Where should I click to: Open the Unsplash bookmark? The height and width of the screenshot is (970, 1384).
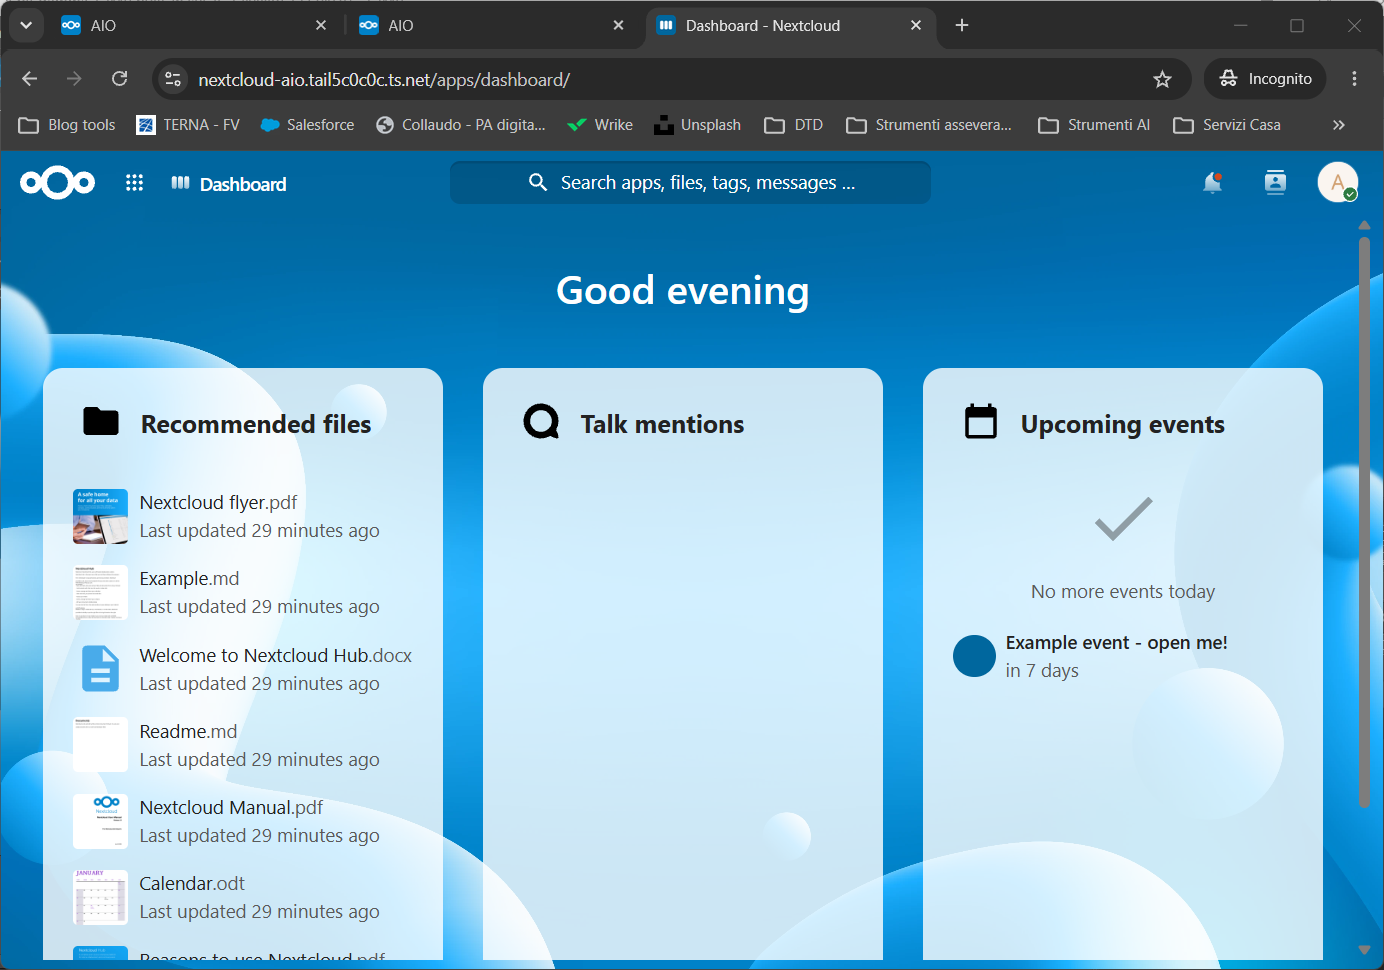697,125
